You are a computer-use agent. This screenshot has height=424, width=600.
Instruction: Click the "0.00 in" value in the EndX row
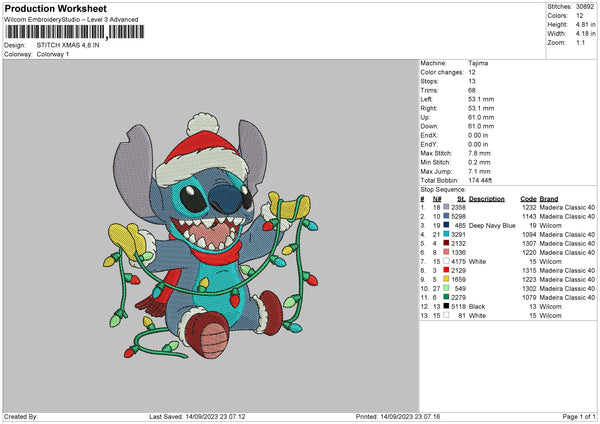478,135
